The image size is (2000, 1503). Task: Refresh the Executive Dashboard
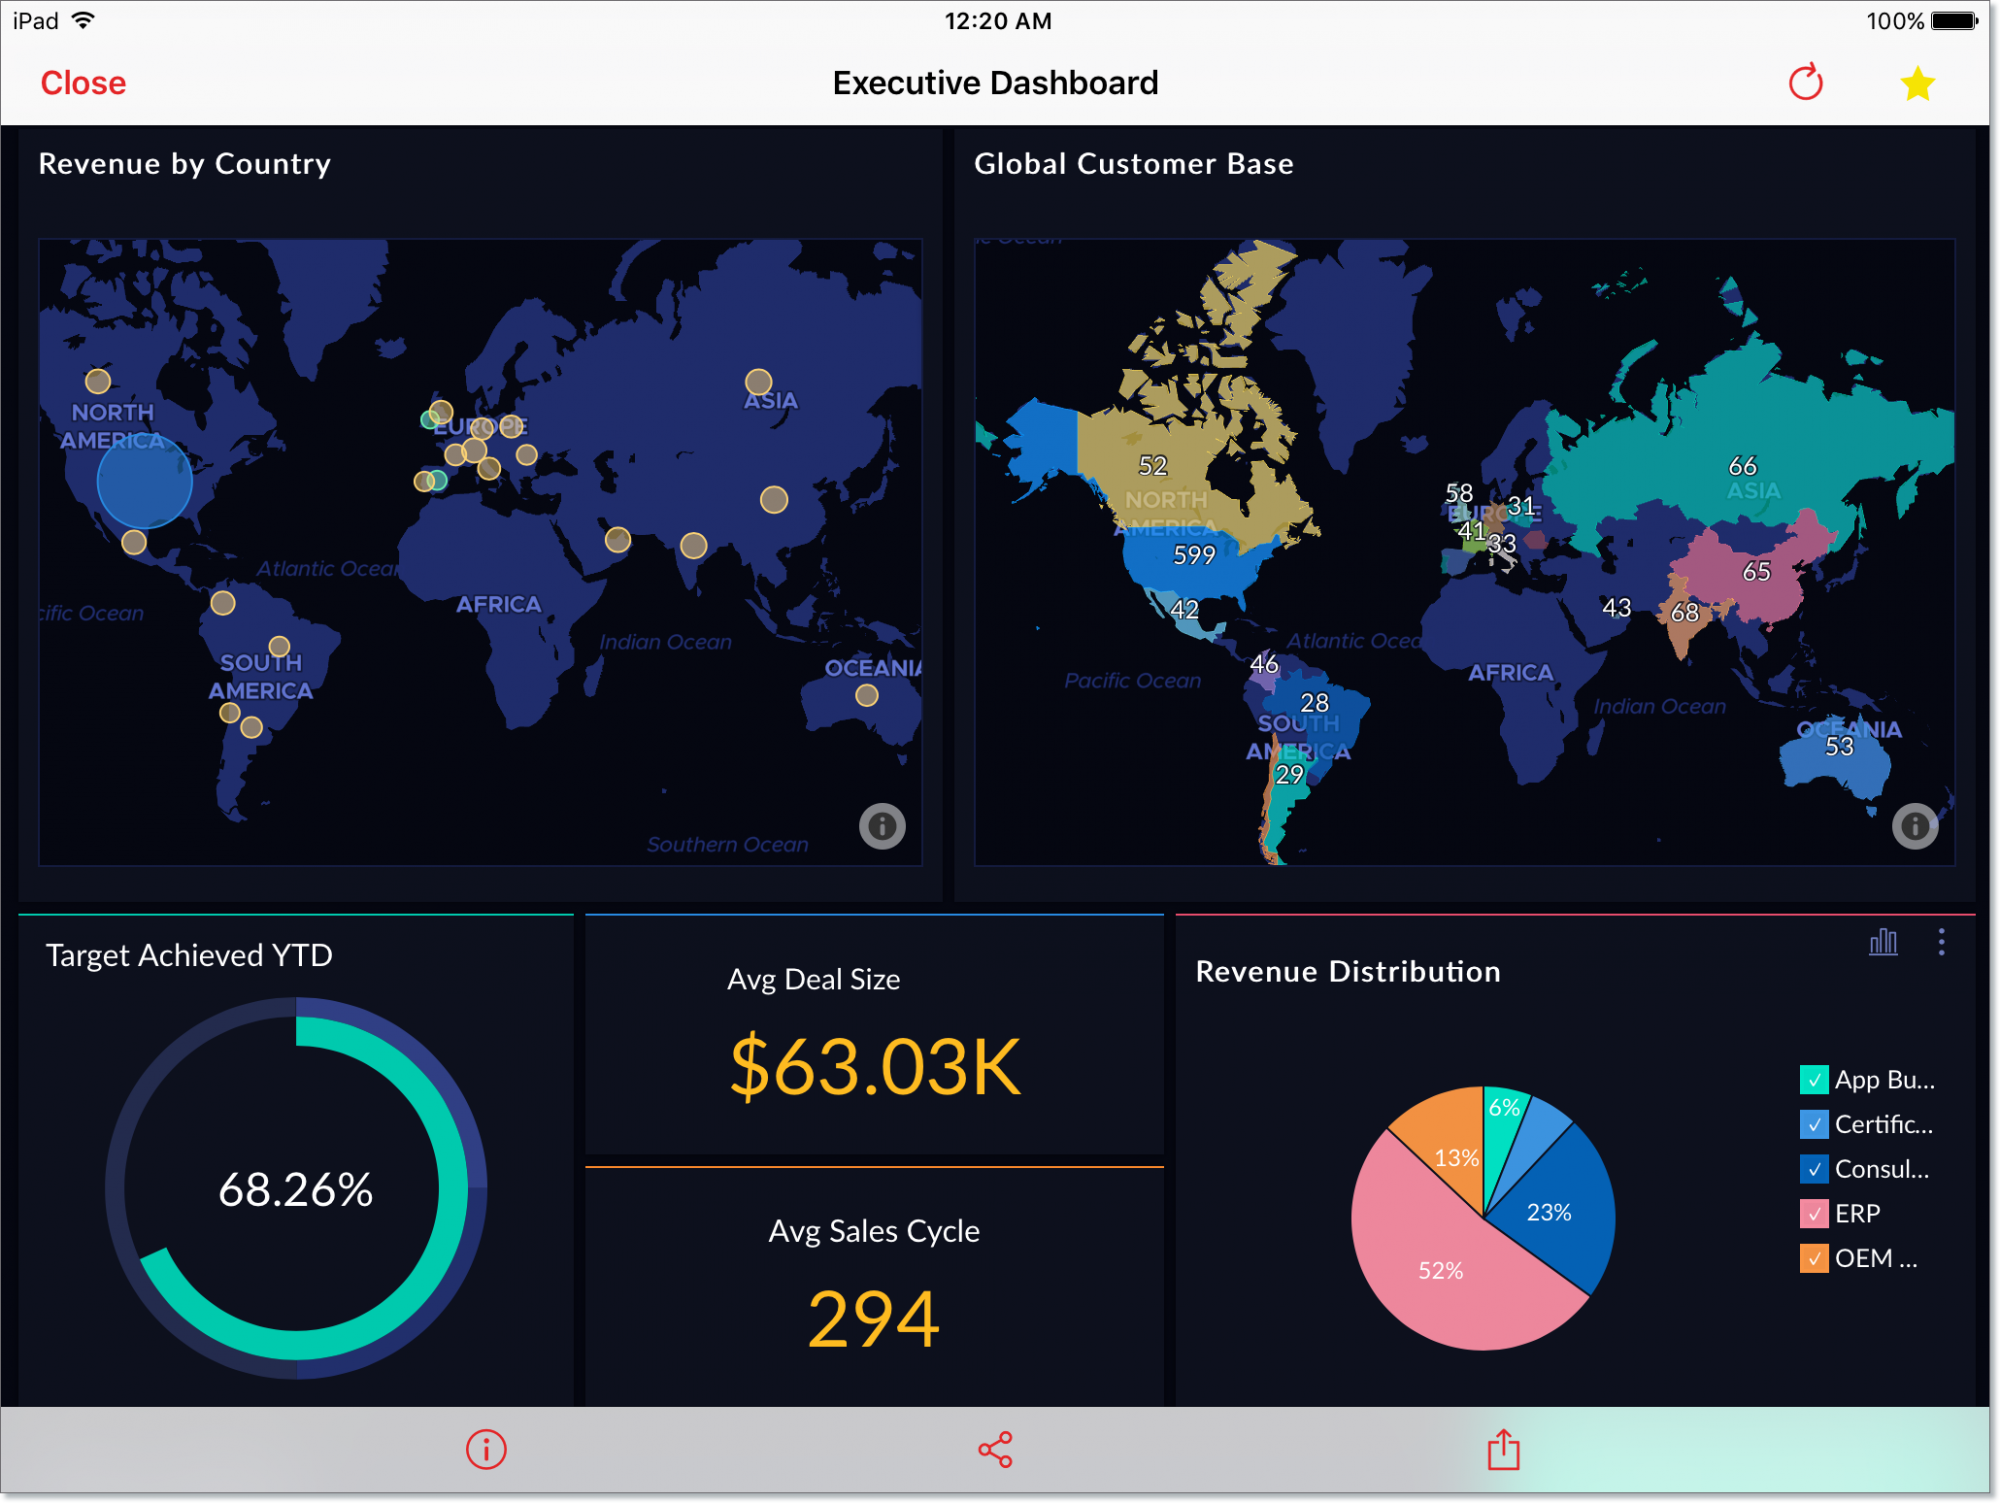[1806, 83]
